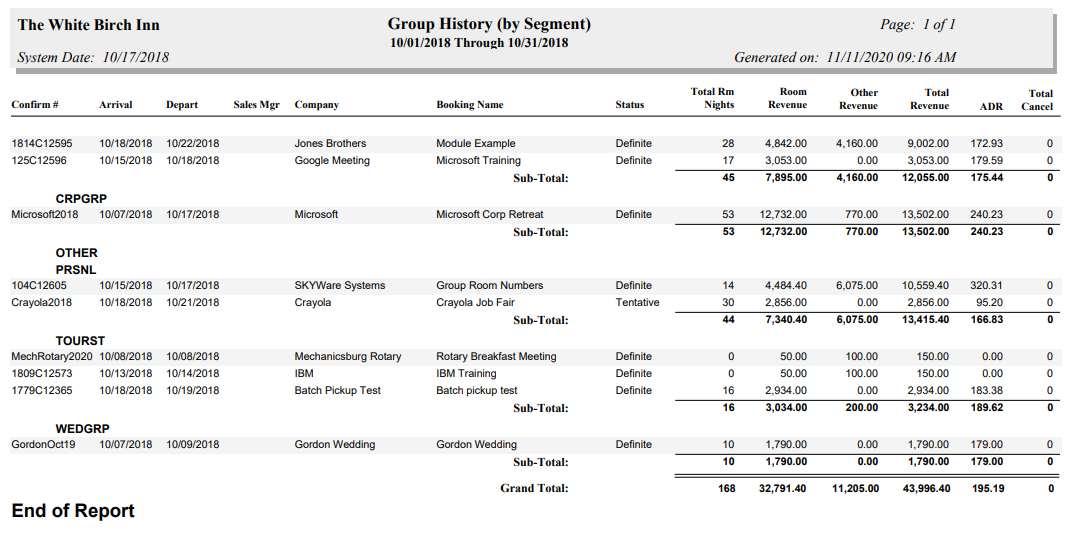
Task: Click the 'Total Rm Nights' column header
Action: pos(712,98)
